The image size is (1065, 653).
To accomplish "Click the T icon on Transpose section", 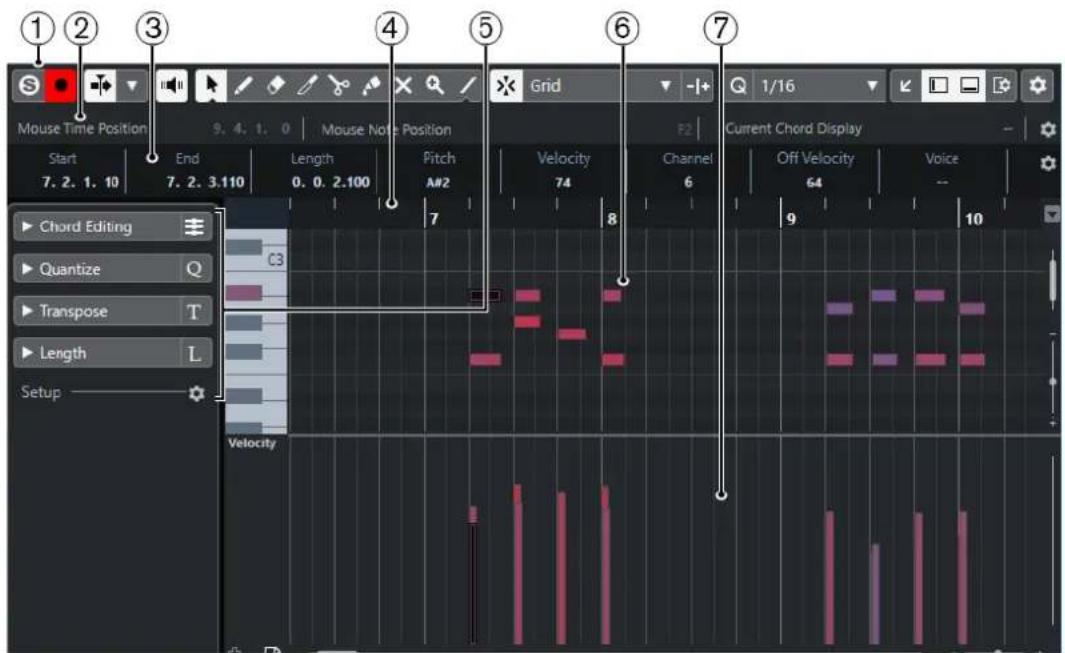I will tap(194, 311).
